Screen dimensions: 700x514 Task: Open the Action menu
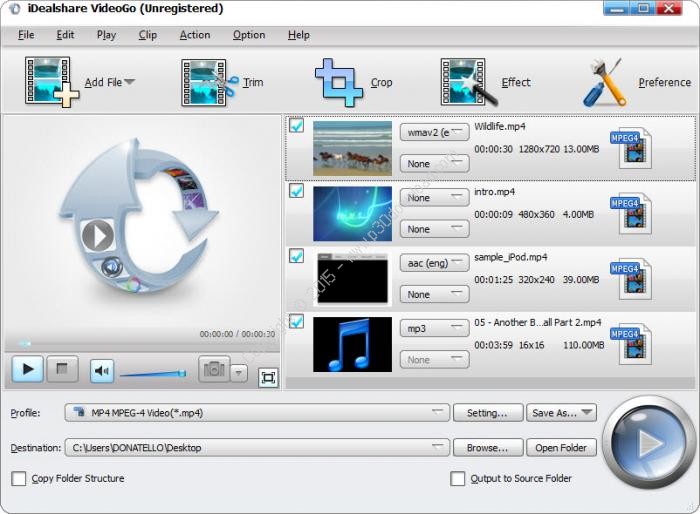pos(195,35)
